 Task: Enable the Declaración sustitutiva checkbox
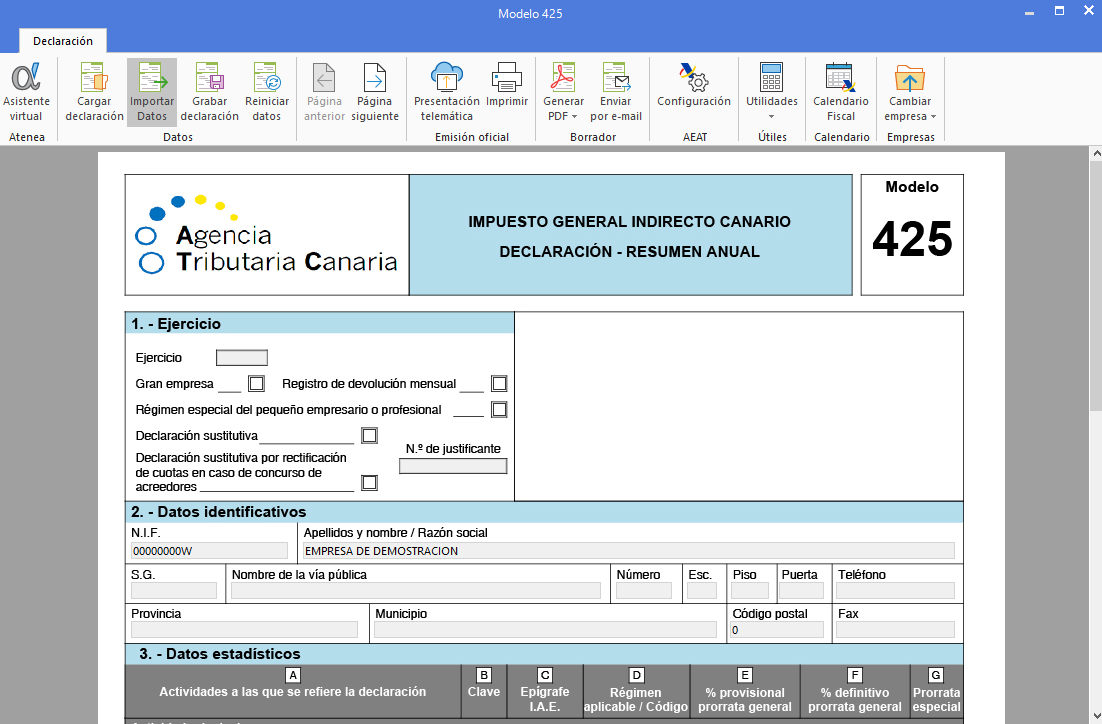[369, 435]
